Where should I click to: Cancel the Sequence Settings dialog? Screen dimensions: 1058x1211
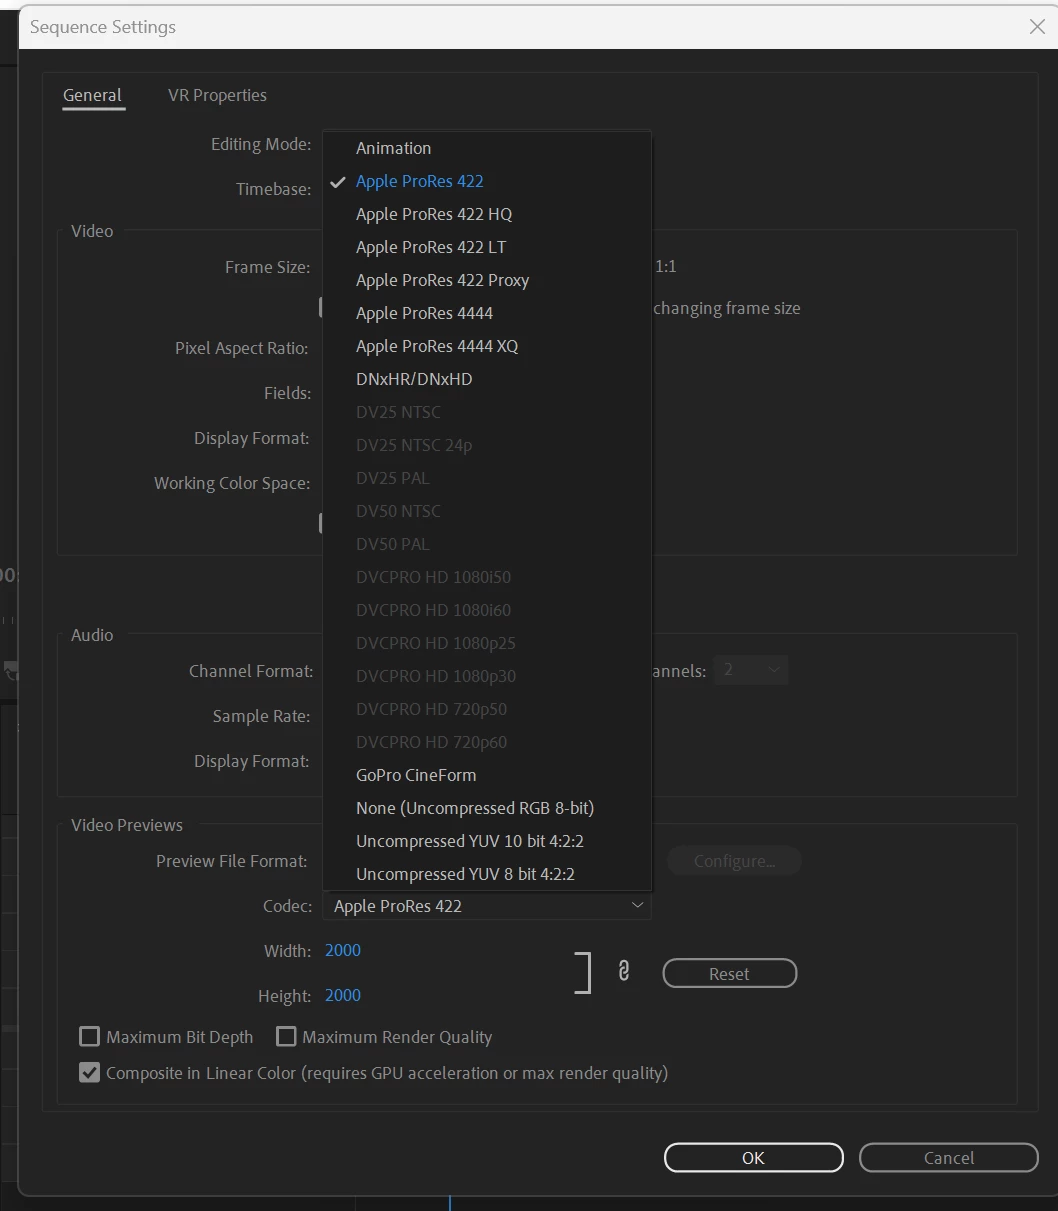(x=949, y=1158)
